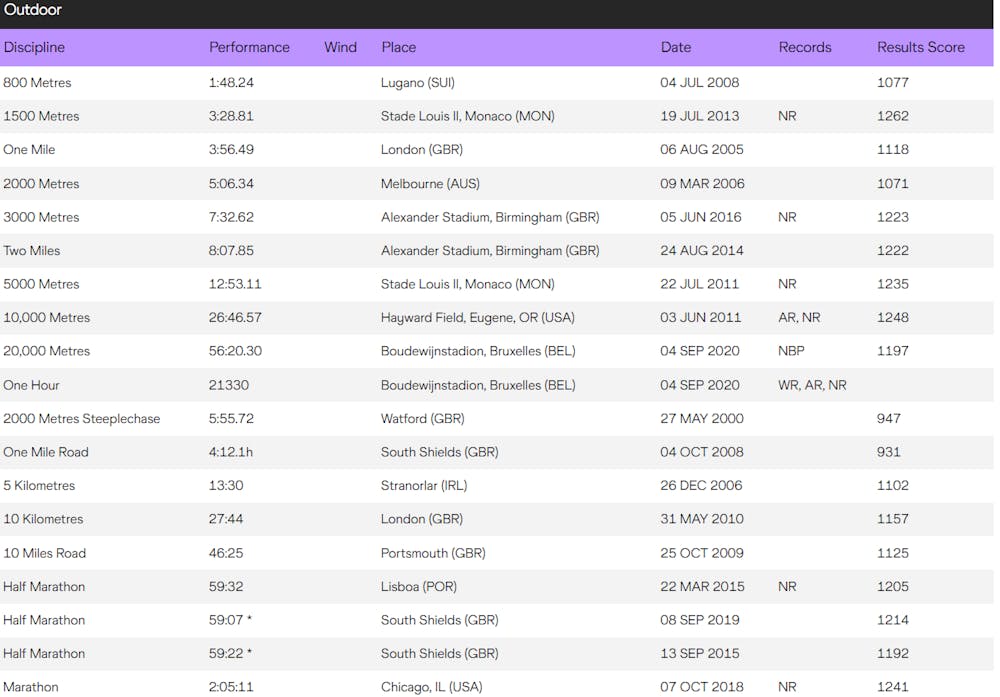This screenshot has width=1000, height=697.
Task: Click the 1500 Metres performance 3:28.81
Action: click(231, 116)
